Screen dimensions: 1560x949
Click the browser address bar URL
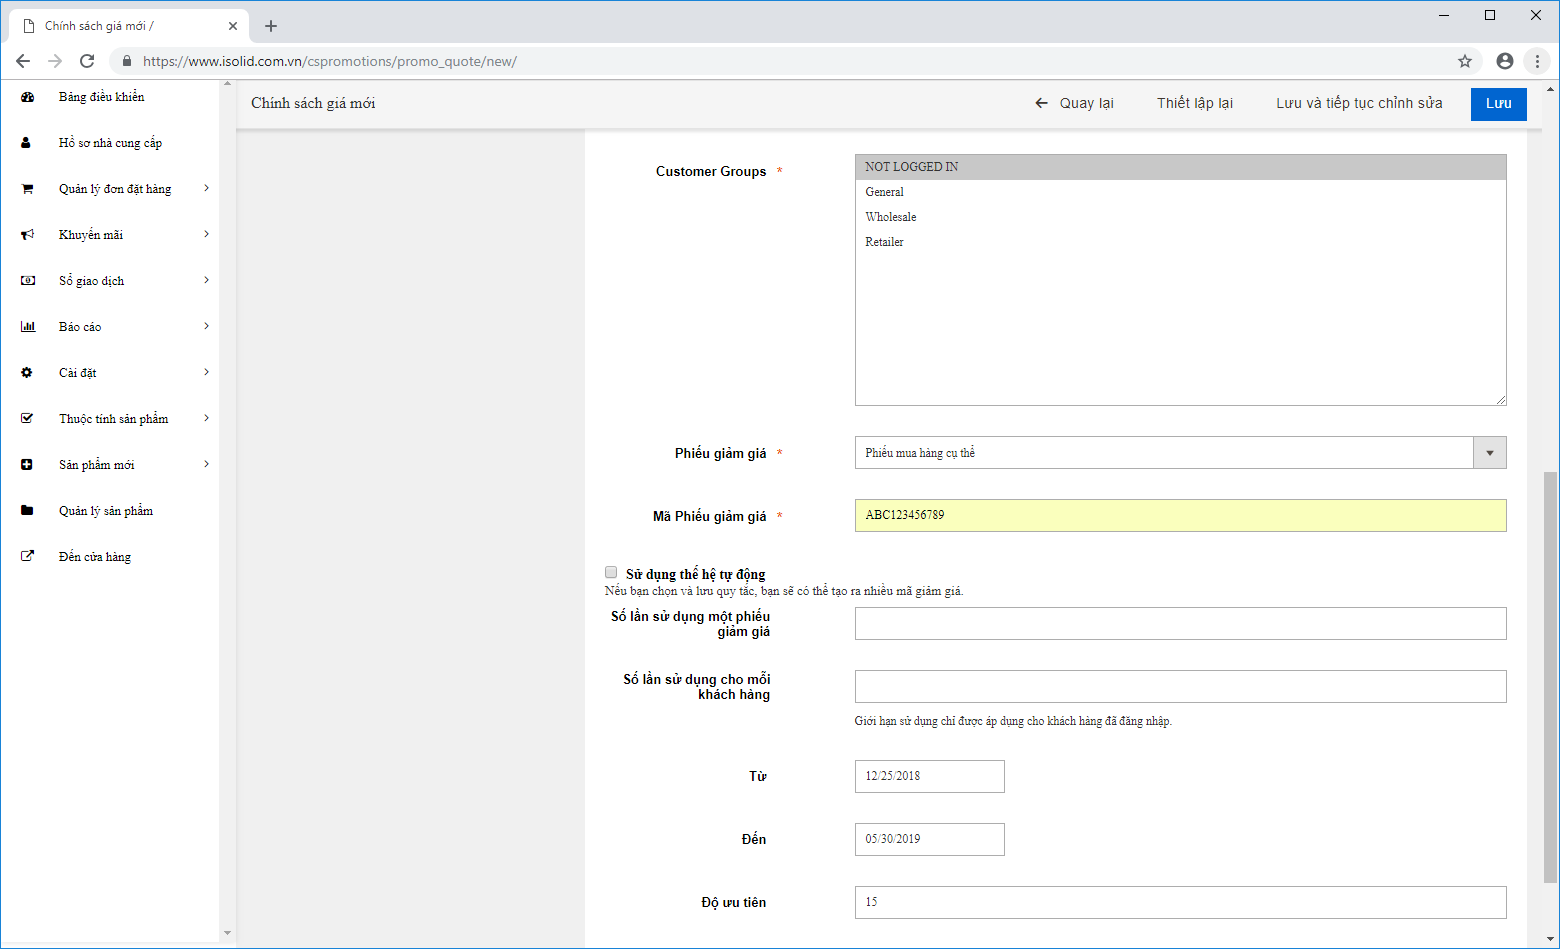330,61
